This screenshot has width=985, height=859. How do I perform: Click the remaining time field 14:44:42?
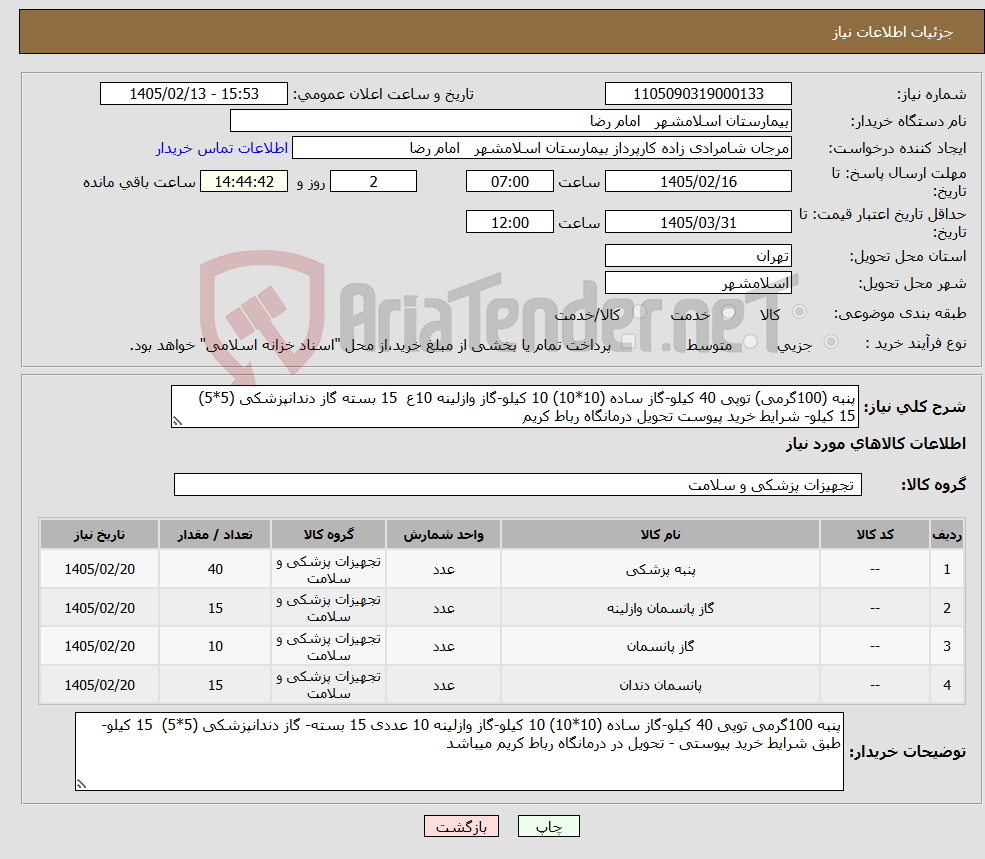point(244,182)
